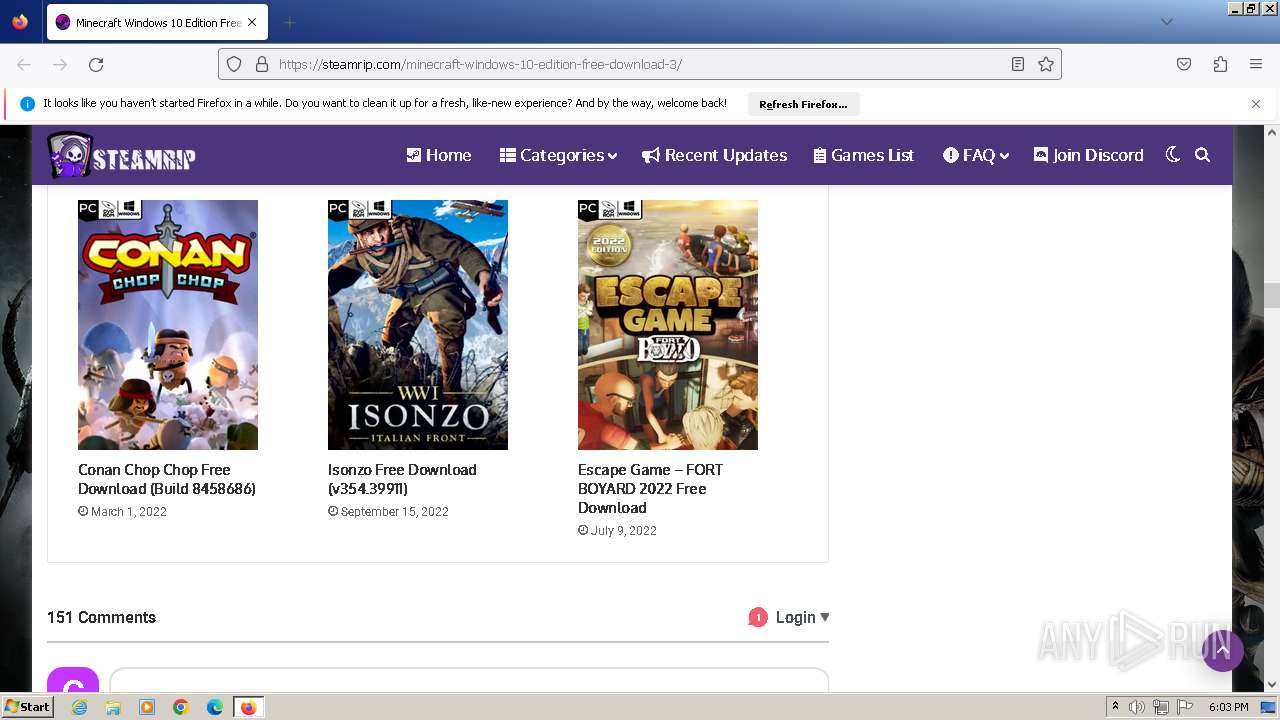Screen dimensions: 1280x720
Task: Go back to previous page
Action: (x=24, y=64)
